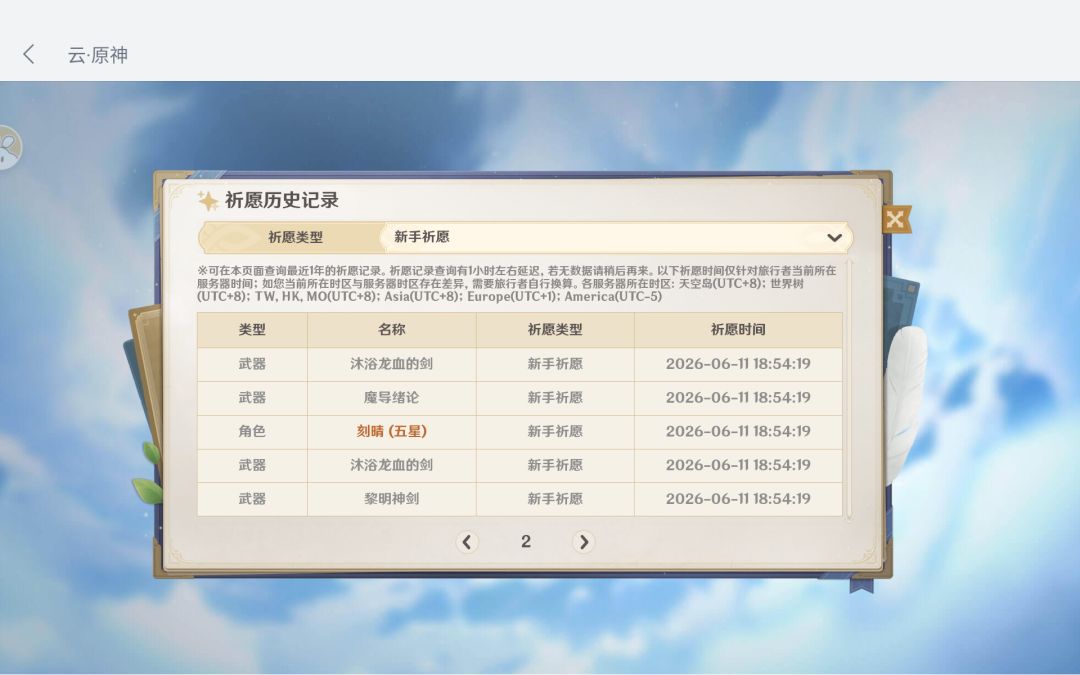Go to the next page of wish records
Viewport: 1080px width, 675px height.
pos(583,542)
